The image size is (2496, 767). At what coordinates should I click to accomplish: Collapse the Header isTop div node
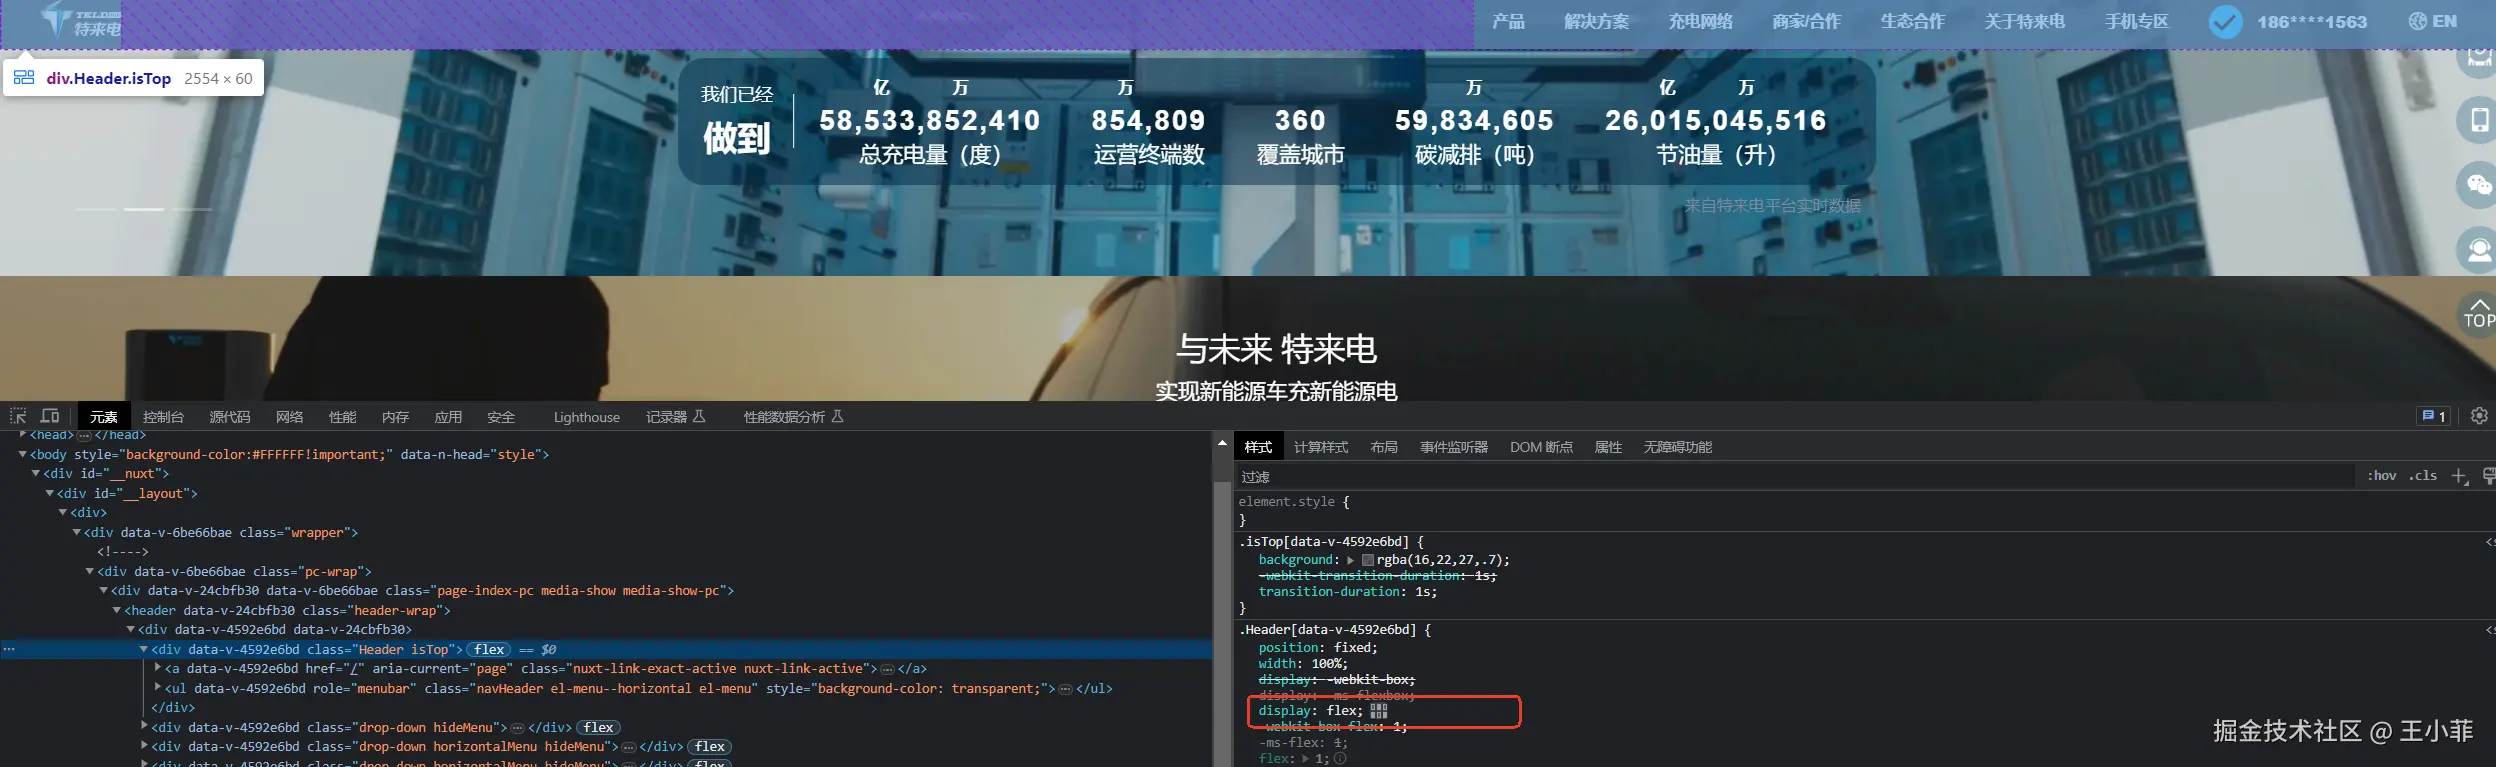144,650
